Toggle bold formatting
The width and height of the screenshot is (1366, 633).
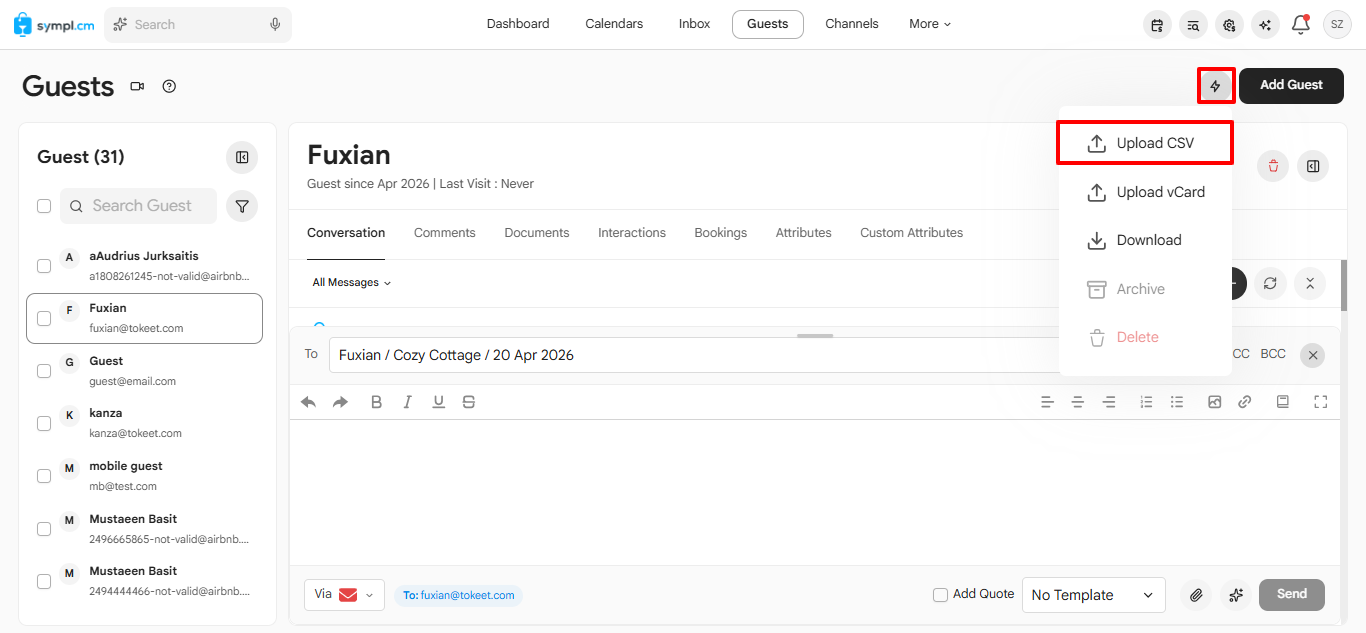pos(377,402)
